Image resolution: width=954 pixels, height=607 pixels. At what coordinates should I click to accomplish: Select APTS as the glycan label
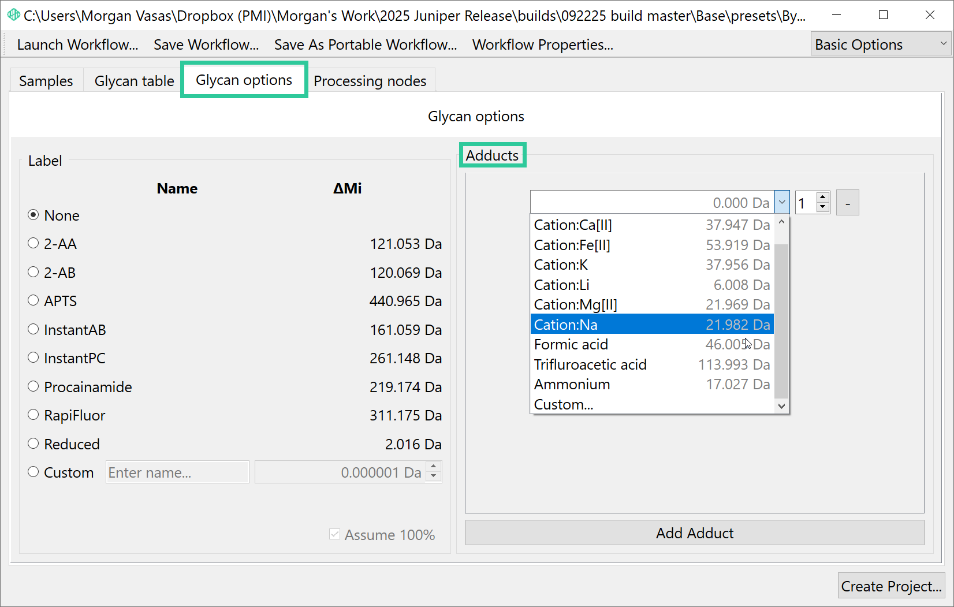tap(33, 300)
